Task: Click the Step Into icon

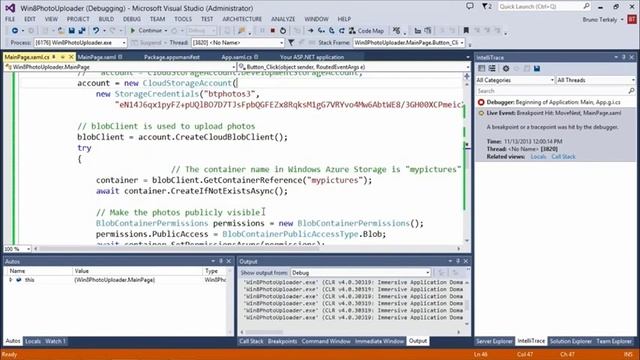Action: pos(321,31)
